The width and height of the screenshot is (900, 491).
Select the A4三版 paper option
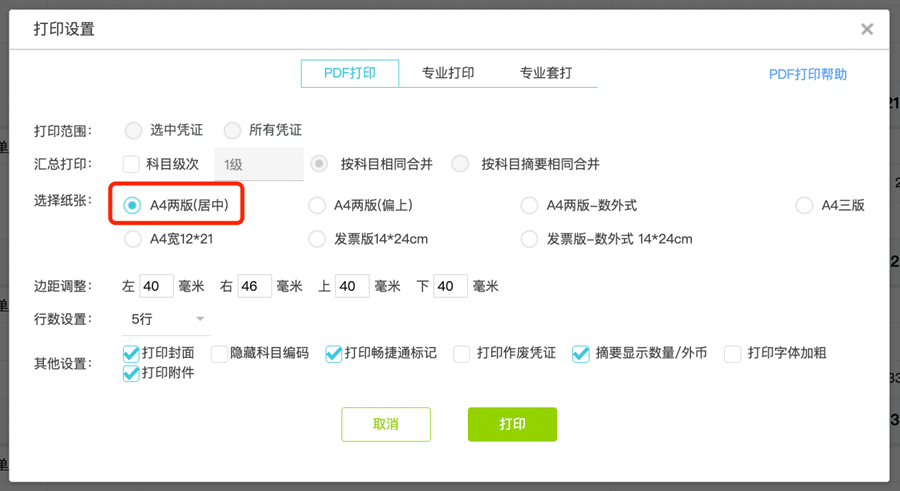pyautogui.click(x=804, y=205)
